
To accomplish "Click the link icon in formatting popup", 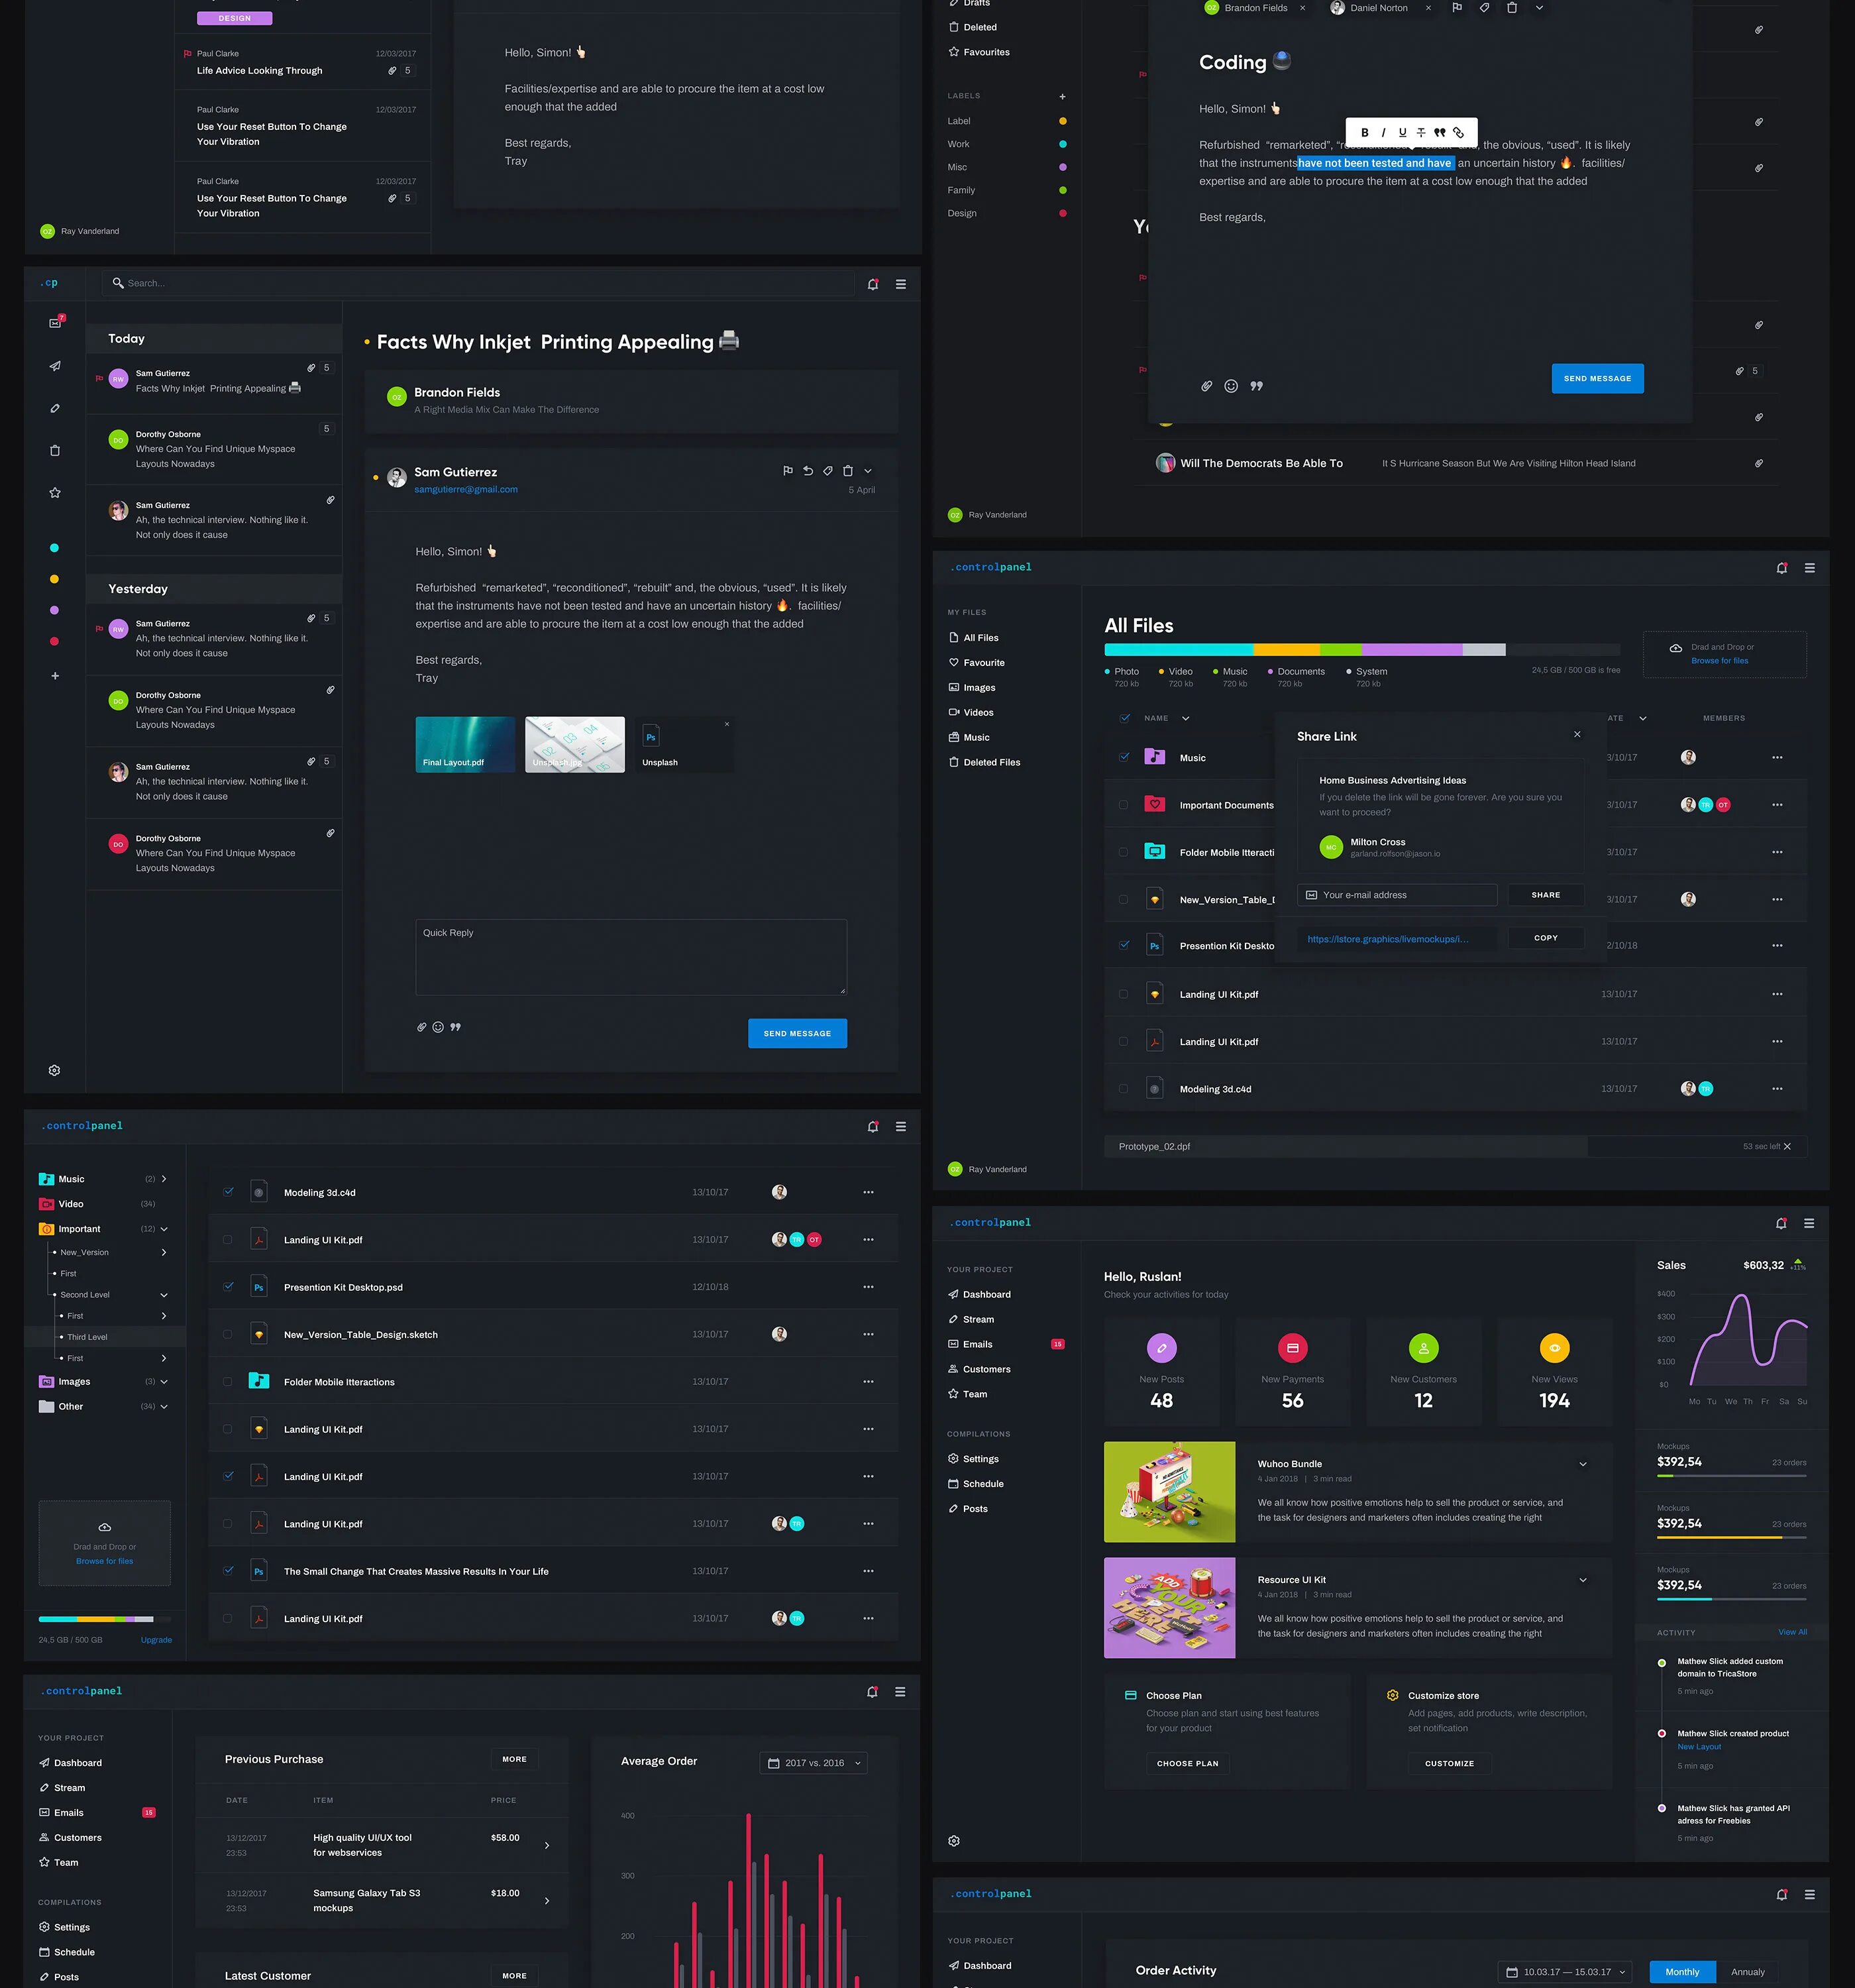I will (x=1459, y=133).
